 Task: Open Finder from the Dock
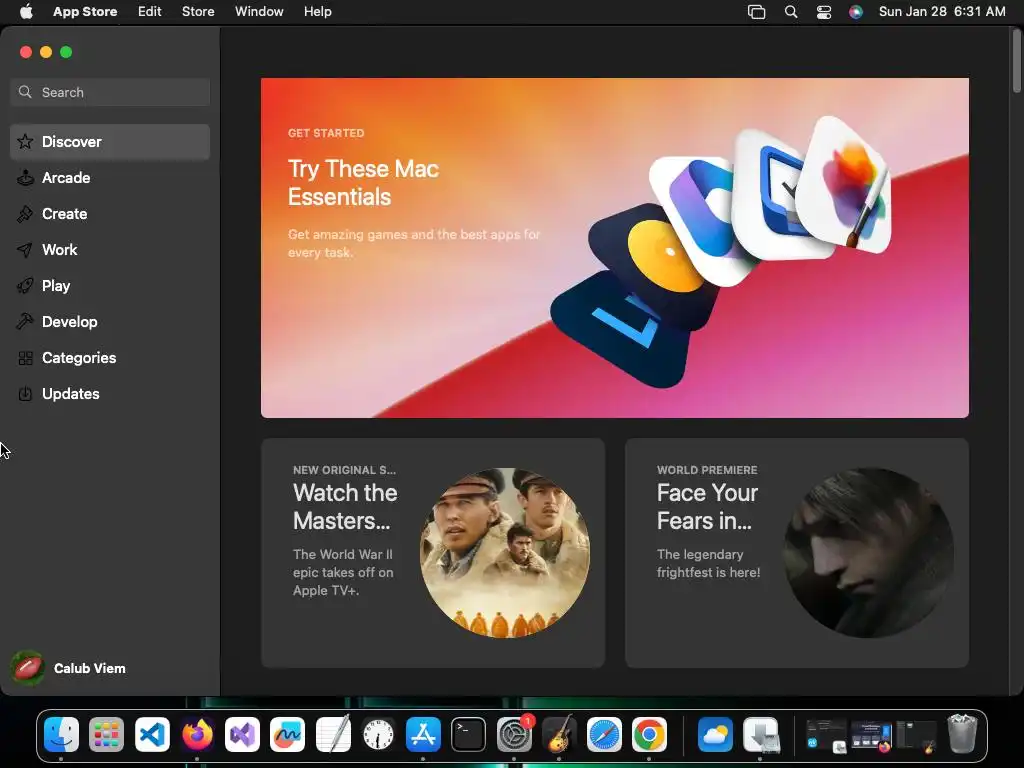pos(61,734)
